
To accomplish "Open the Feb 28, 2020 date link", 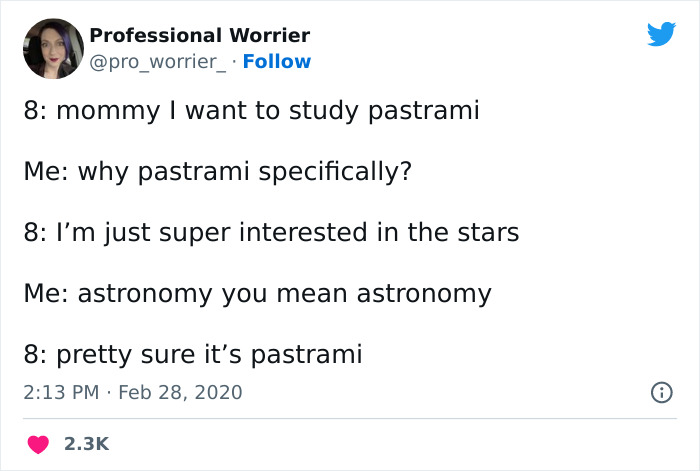I will tap(180, 393).
